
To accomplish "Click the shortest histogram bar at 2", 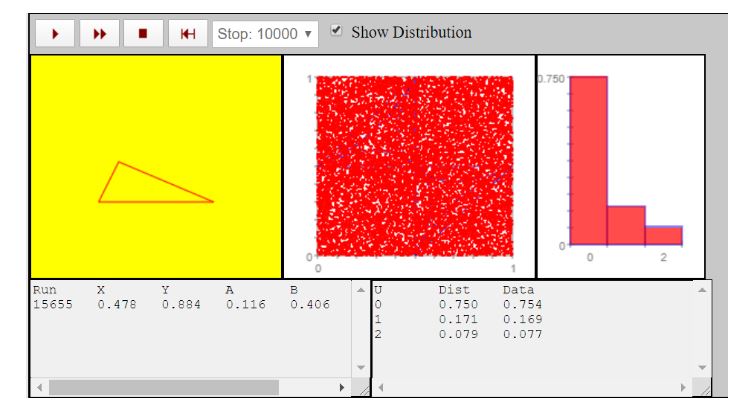I will point(663,235).
